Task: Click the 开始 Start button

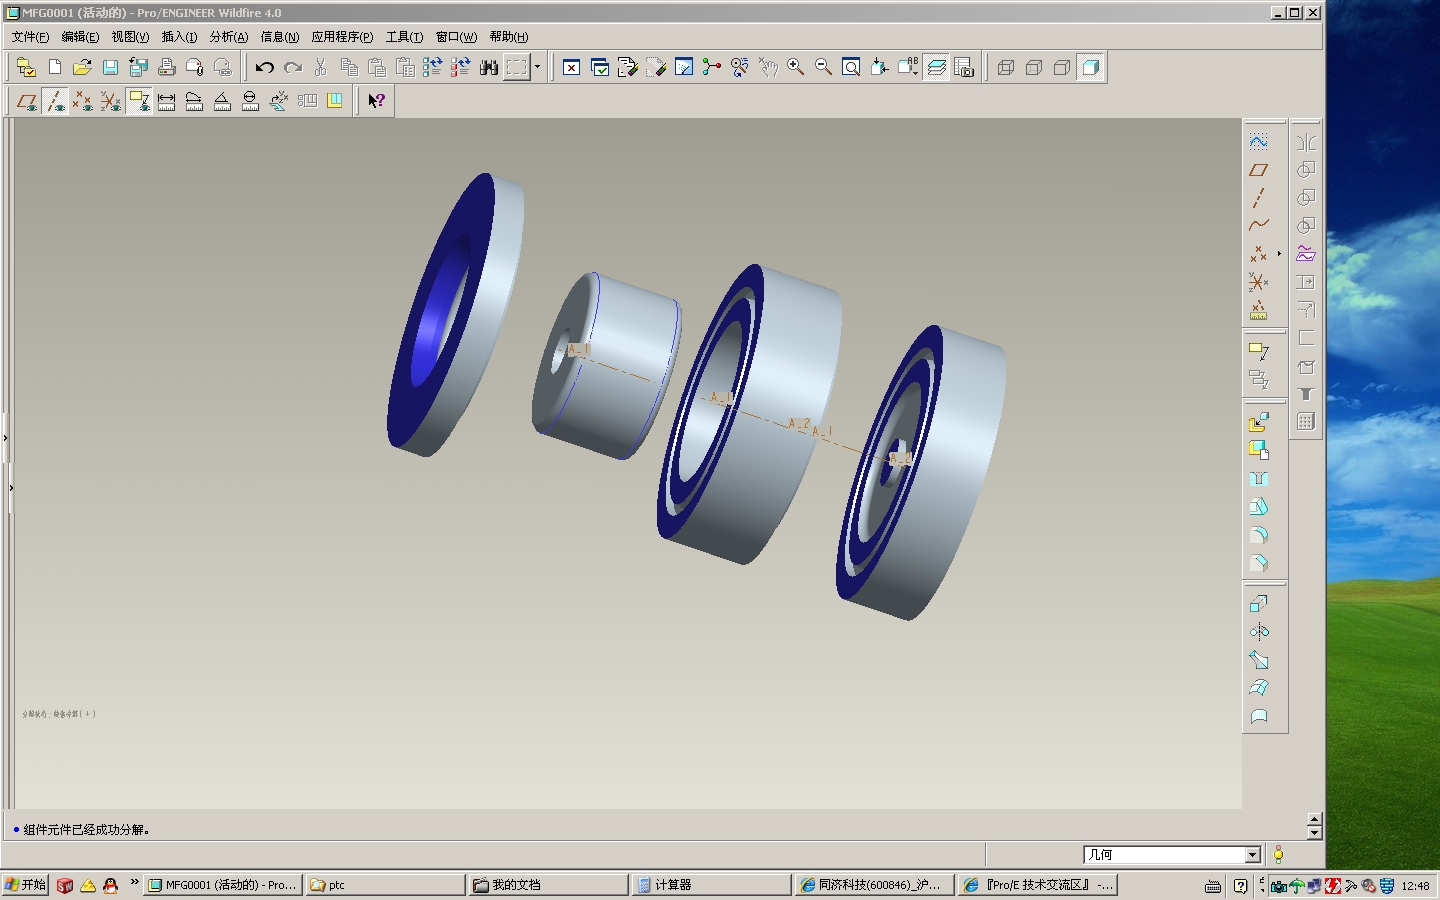Action: [25, 885]
